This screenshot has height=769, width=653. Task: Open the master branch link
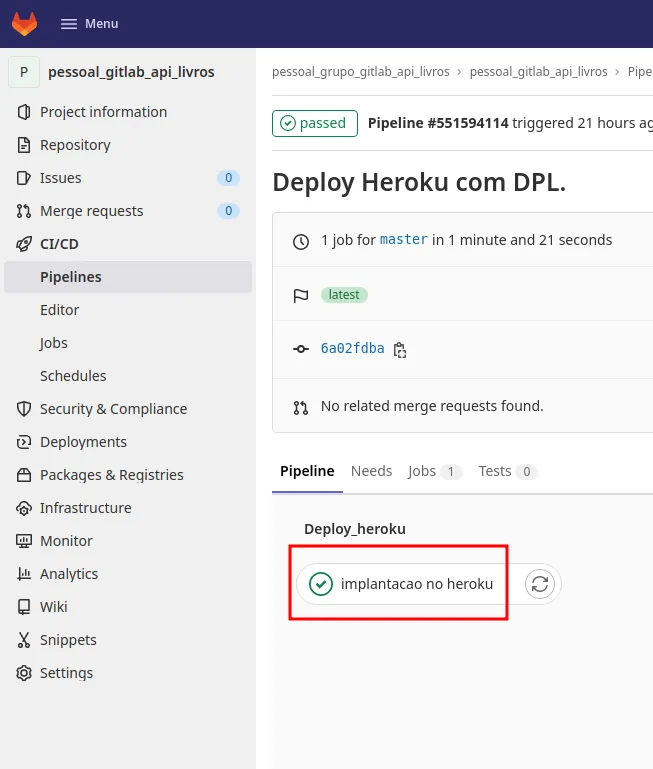(404, 239)
